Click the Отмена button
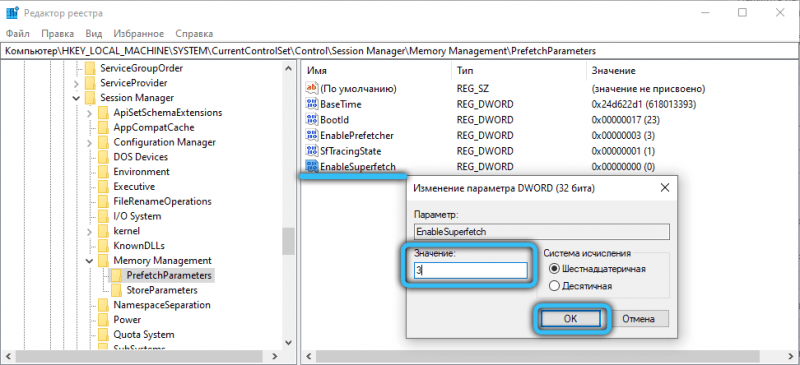The image size is (800, 365). click(x=638, y=319)
